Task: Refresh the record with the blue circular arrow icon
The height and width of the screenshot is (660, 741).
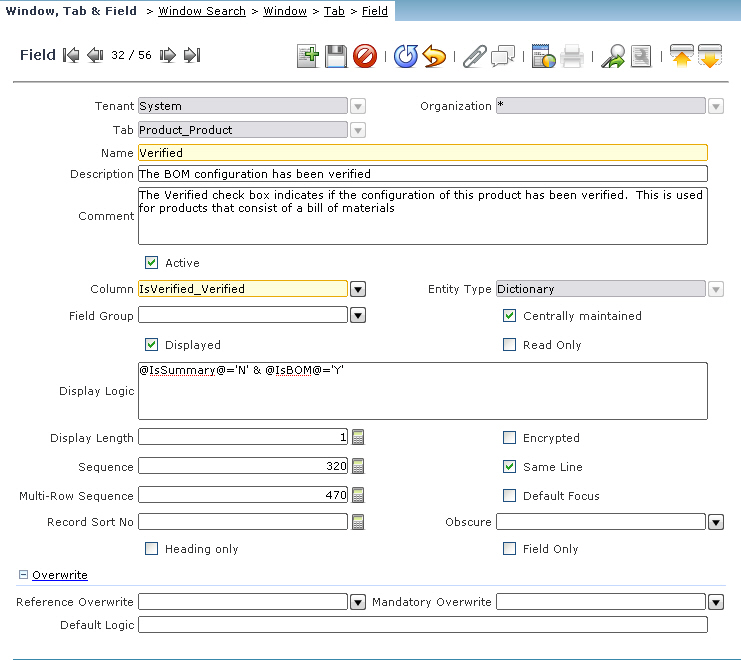Action: (405, 56)
